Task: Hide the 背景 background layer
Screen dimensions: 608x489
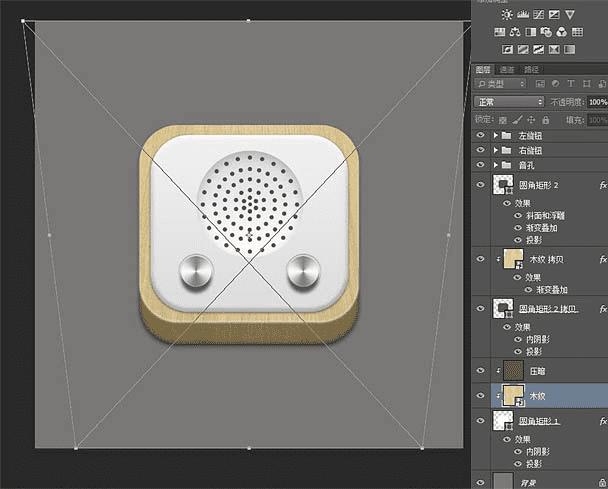Action: tap(480, 482)
